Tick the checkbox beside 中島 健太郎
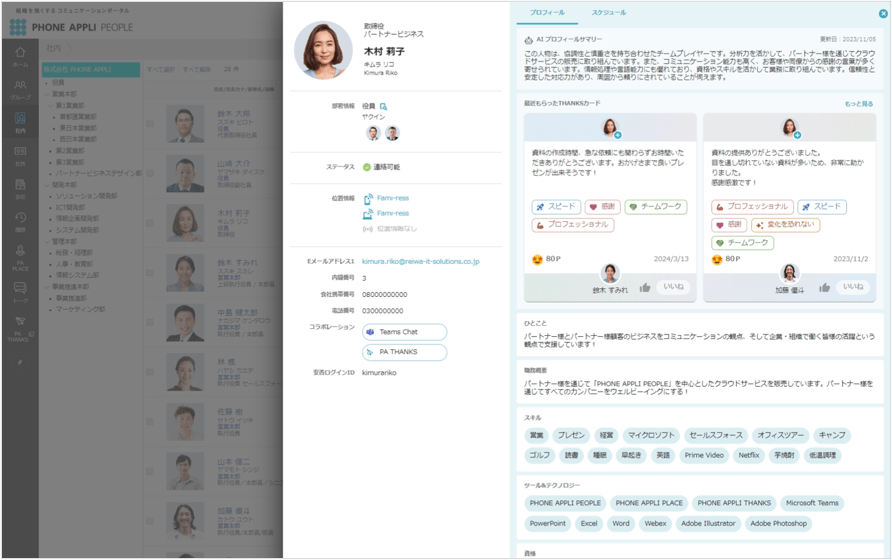This screenshot has height=560, width=892. point(150,322)
